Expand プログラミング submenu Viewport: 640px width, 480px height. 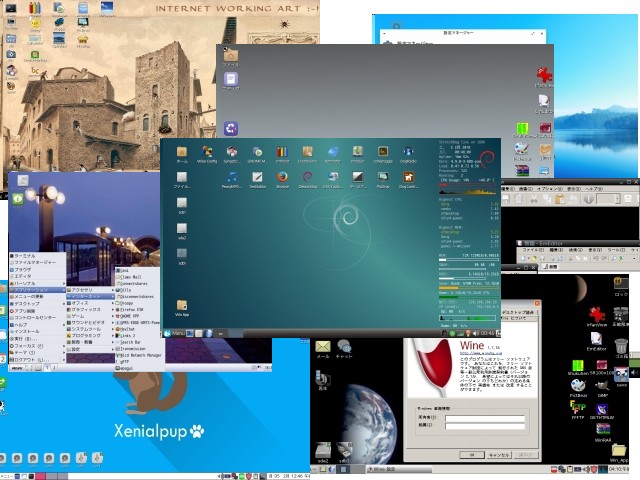point(90,336)
